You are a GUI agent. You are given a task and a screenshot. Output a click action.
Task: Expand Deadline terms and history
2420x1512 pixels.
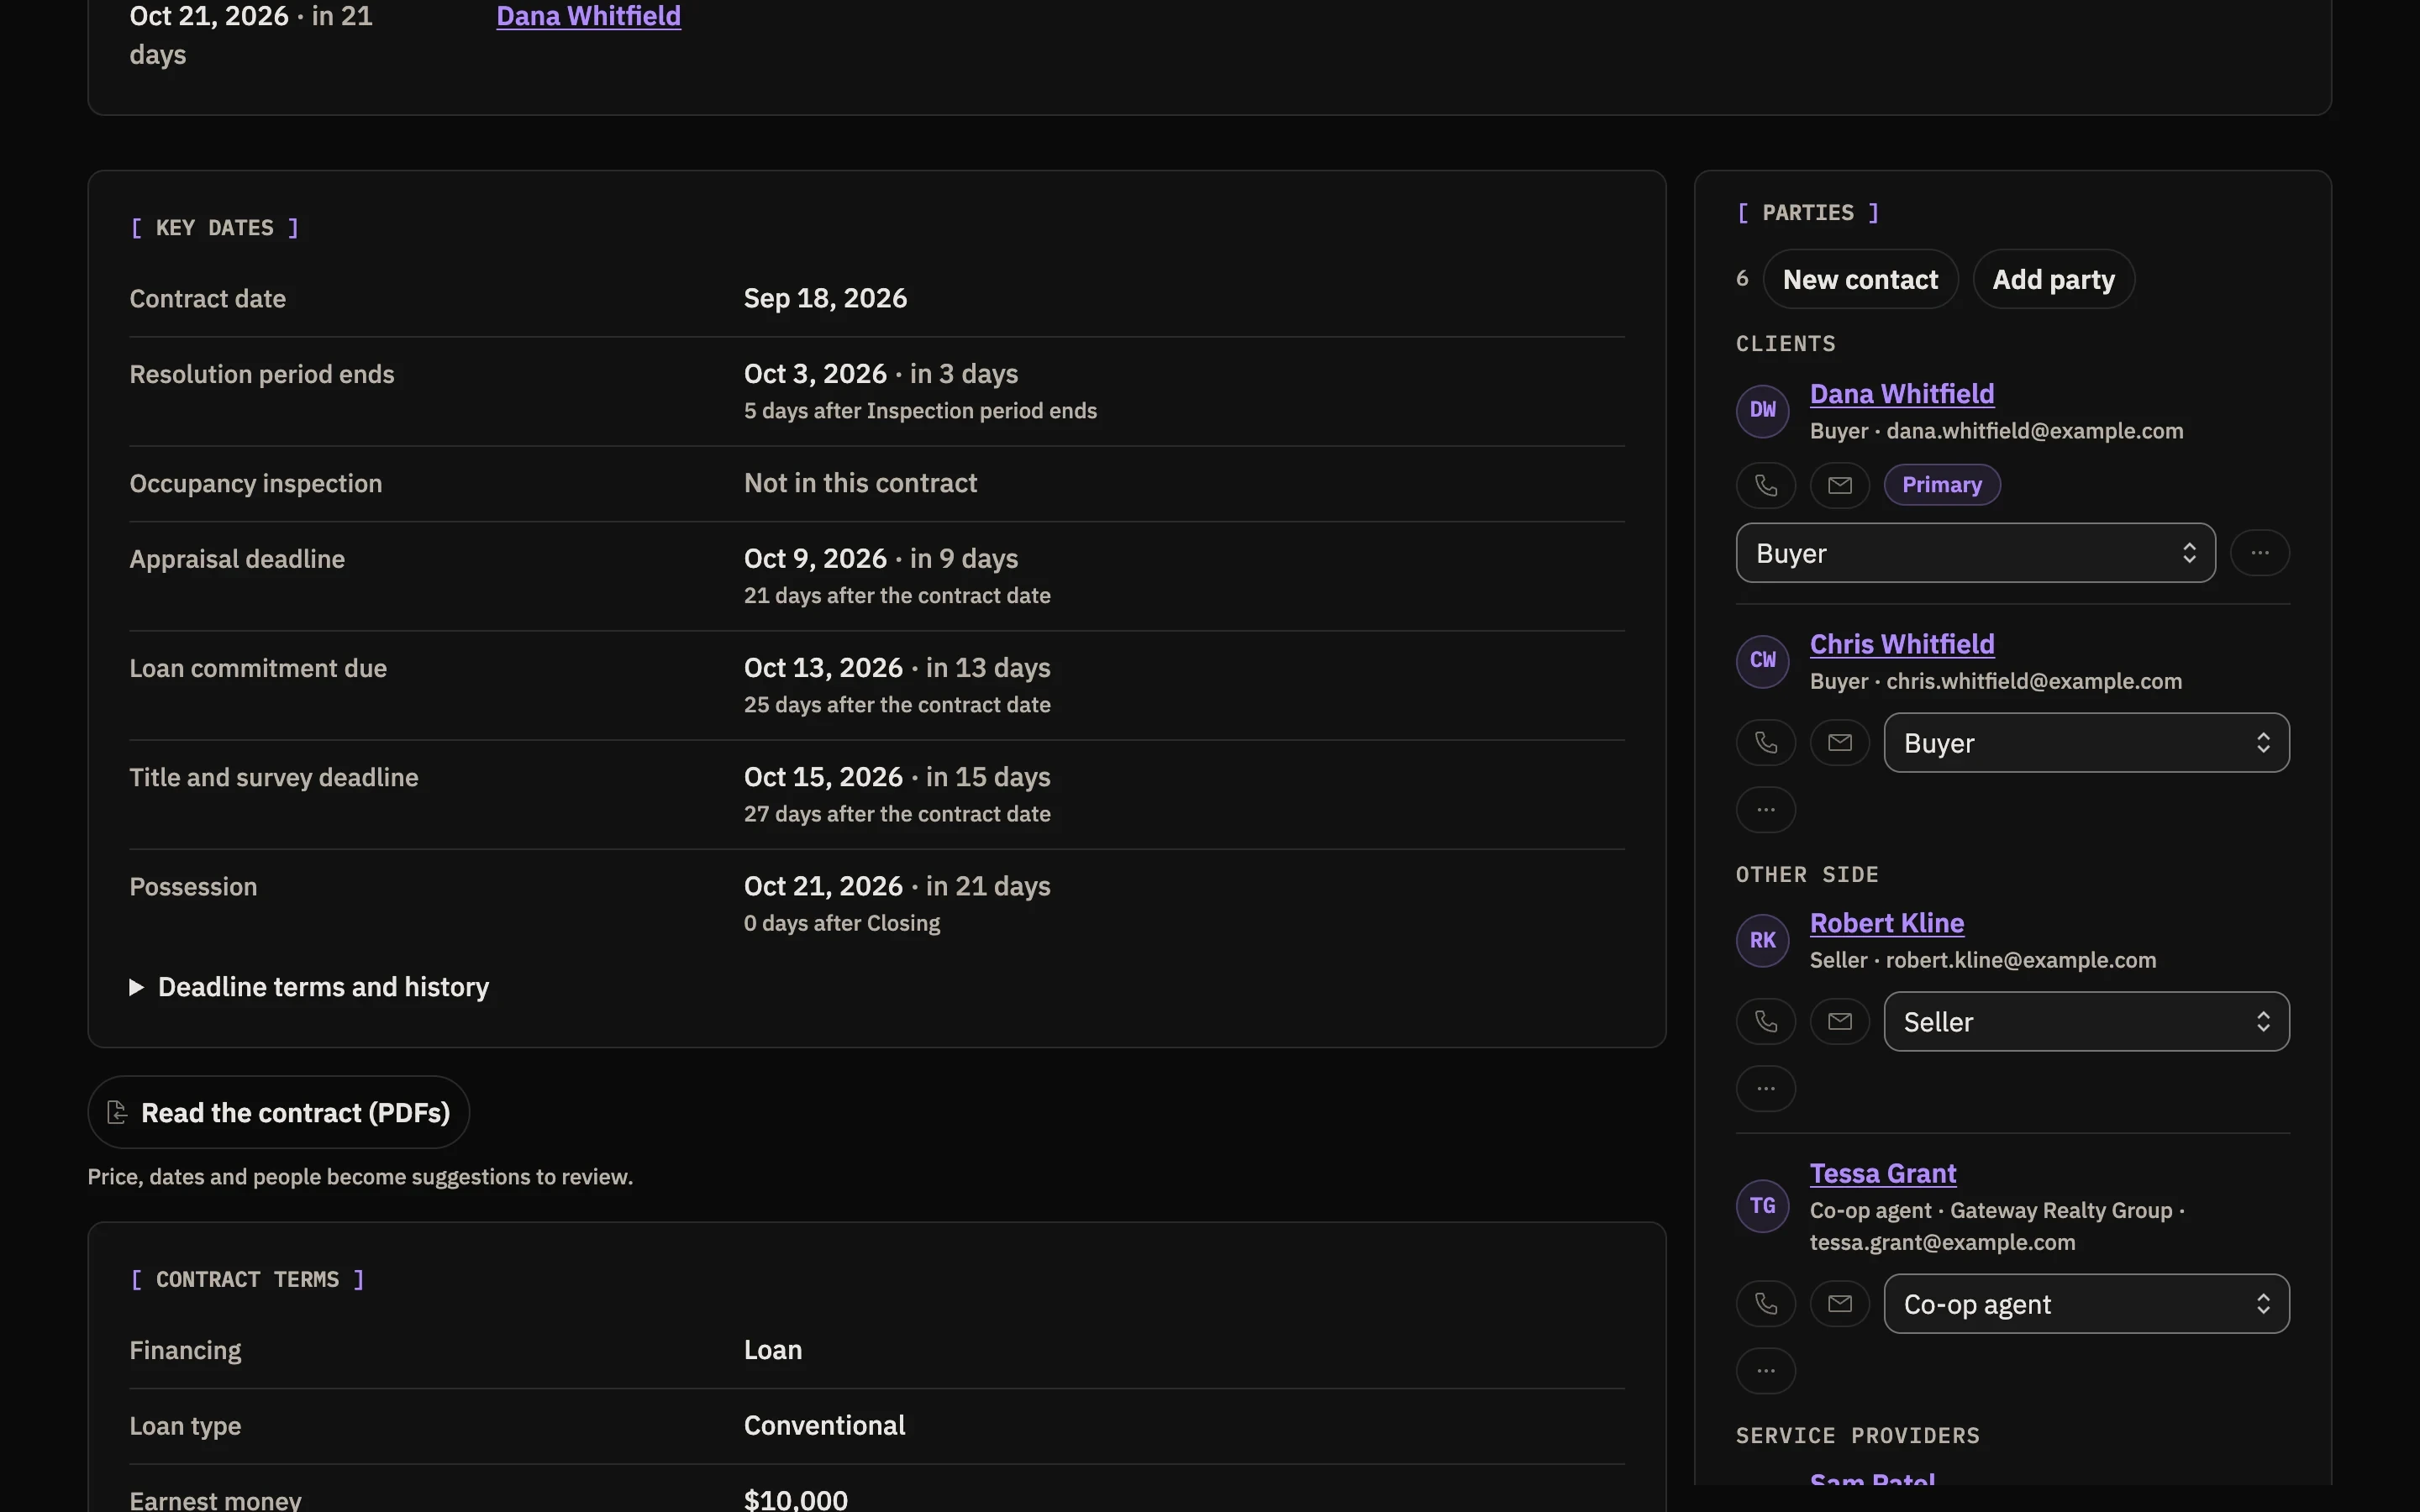point(310,987)
